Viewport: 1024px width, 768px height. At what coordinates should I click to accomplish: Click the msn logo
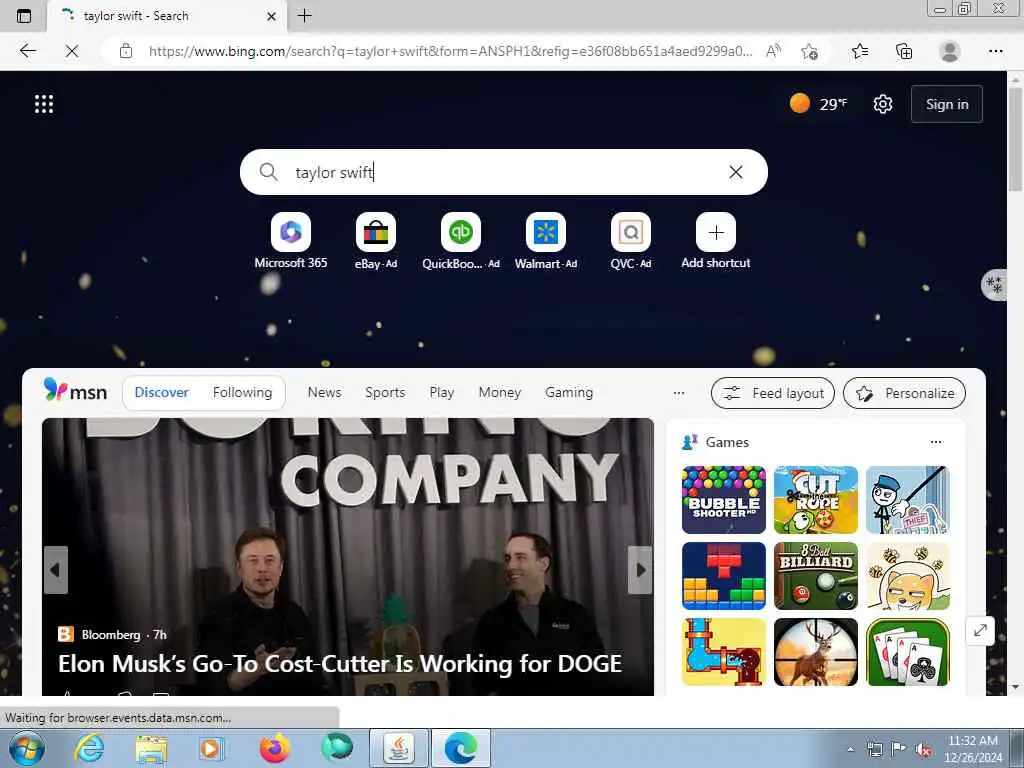(x=75, y=391)
